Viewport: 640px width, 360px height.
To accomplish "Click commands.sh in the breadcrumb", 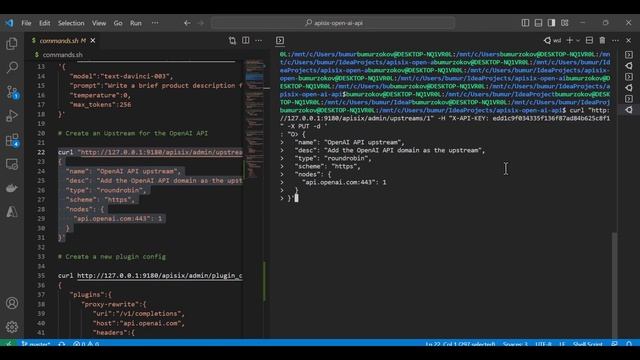I will [x=62, y=55].
